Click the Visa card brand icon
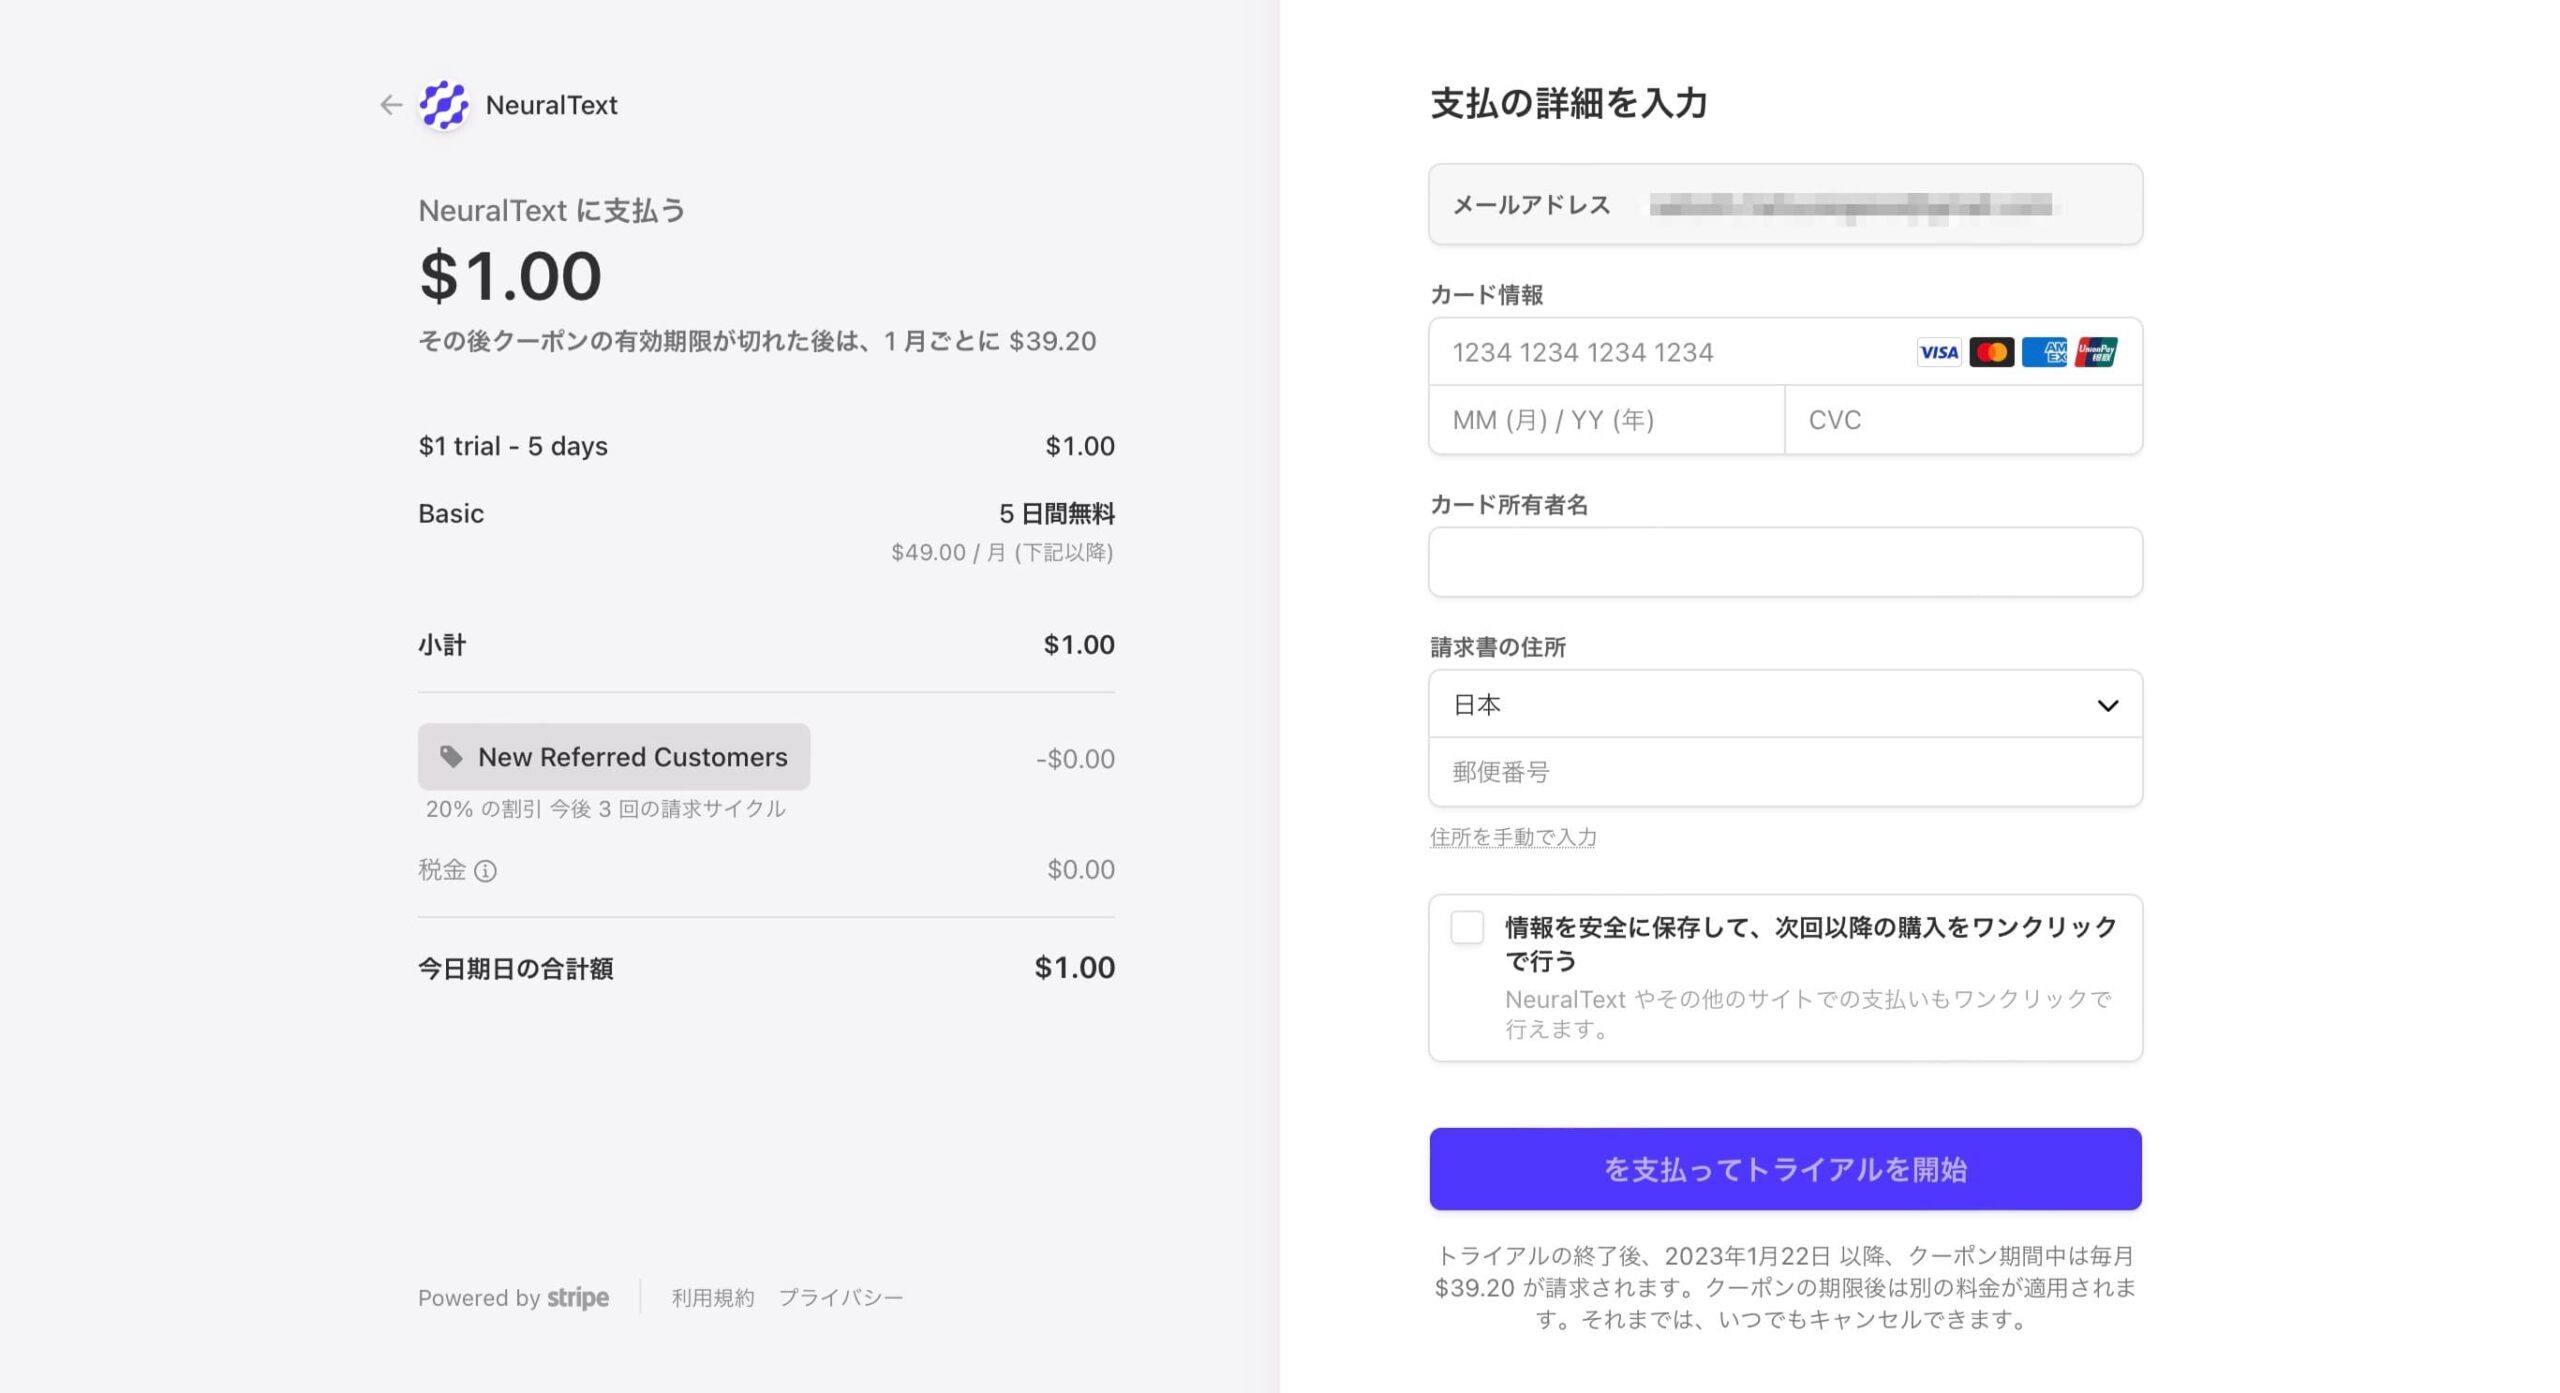The image size is (2560, 1393). click(x=1938, y=352)
